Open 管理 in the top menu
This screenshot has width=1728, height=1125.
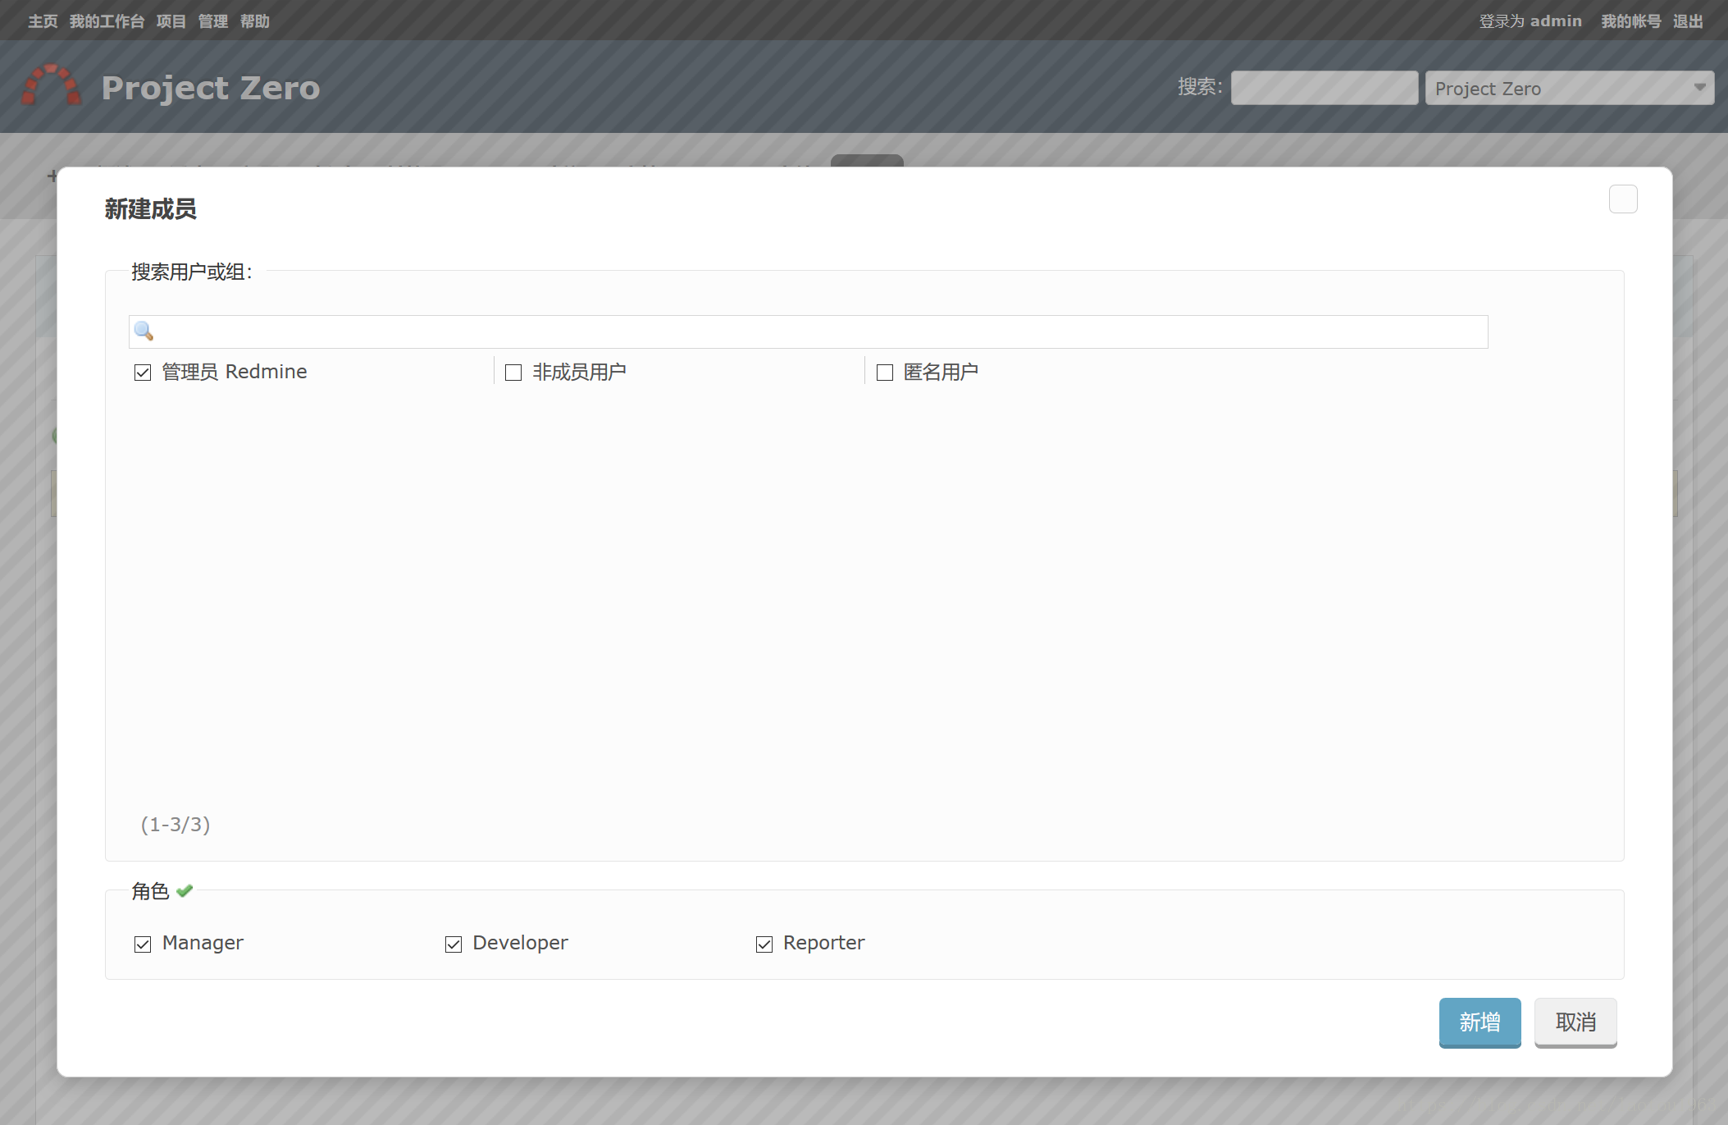click(x=213, y=21)
